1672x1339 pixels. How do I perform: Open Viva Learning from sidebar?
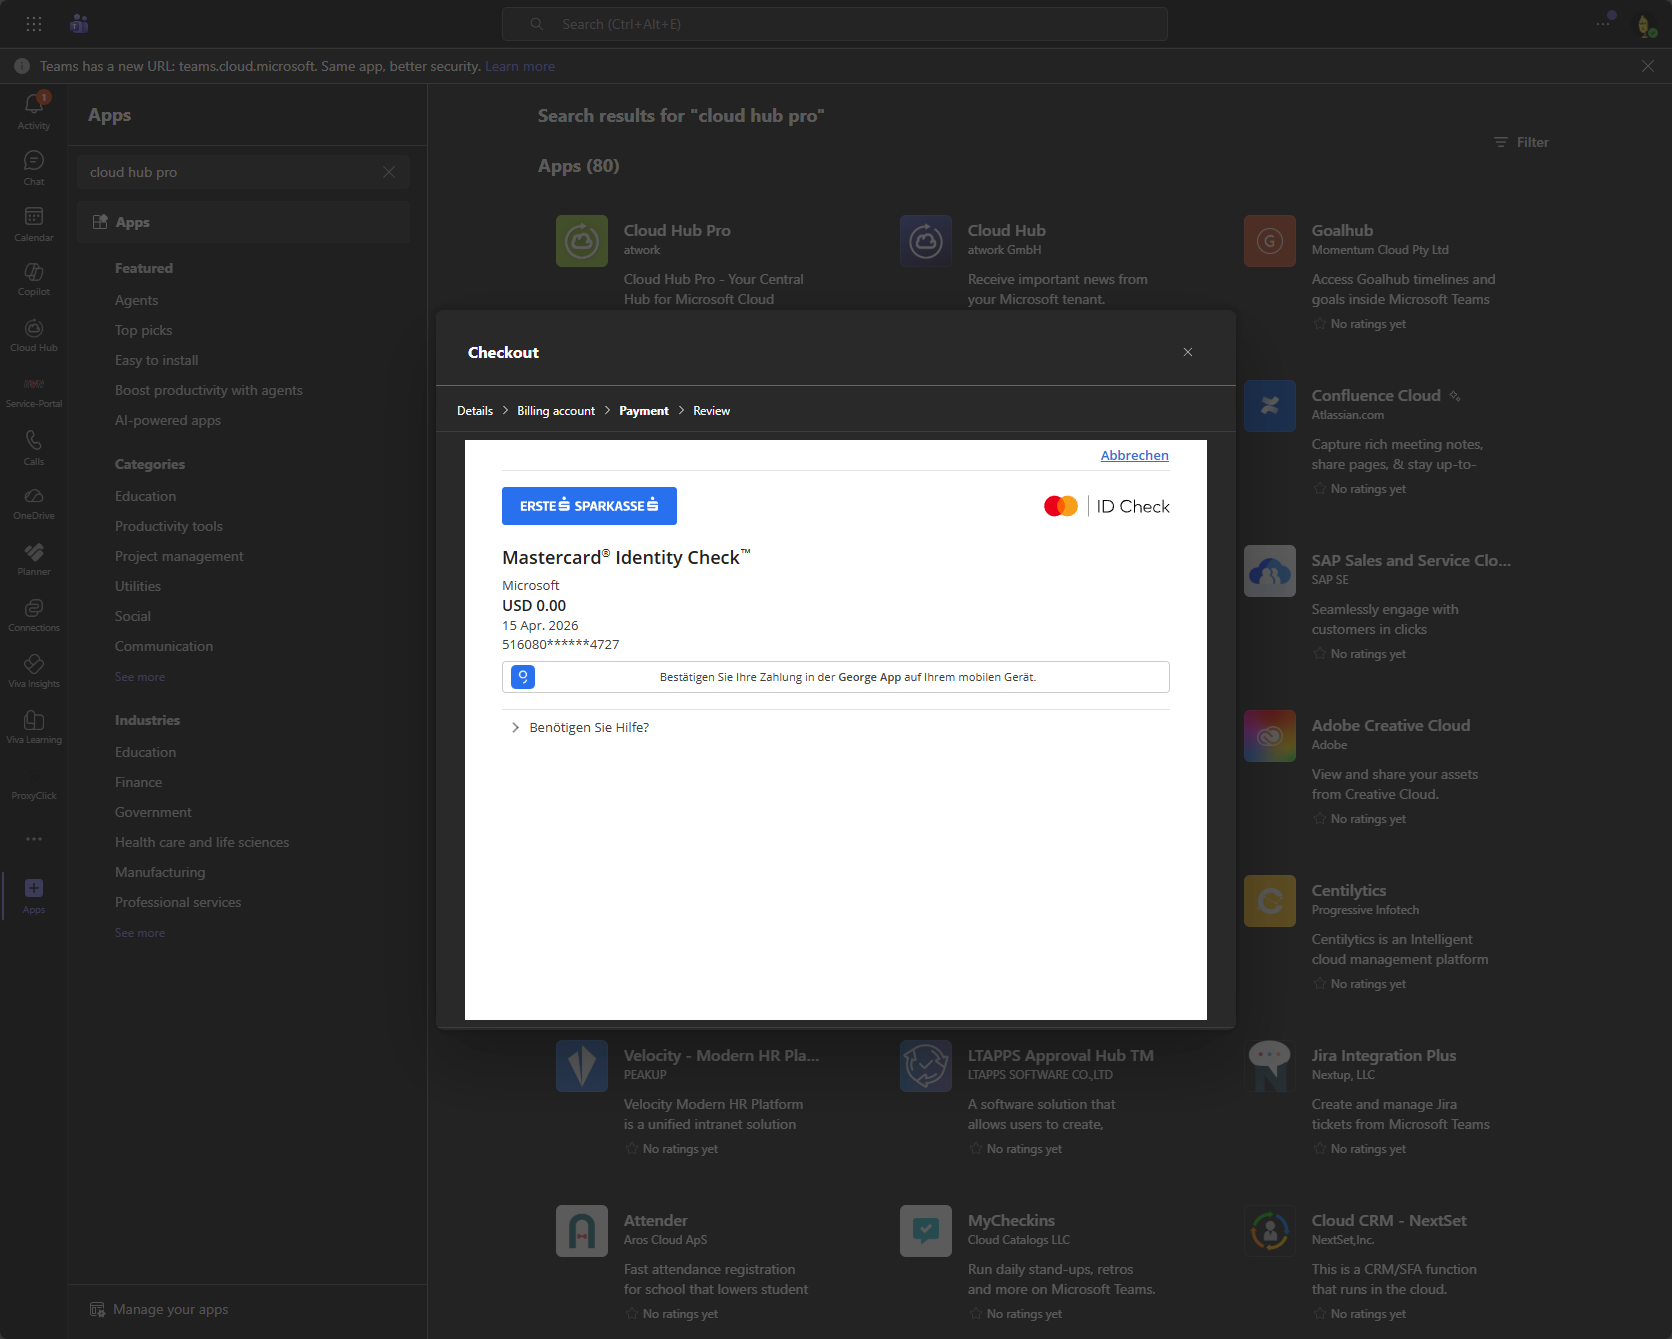click(x=34, y=727)
